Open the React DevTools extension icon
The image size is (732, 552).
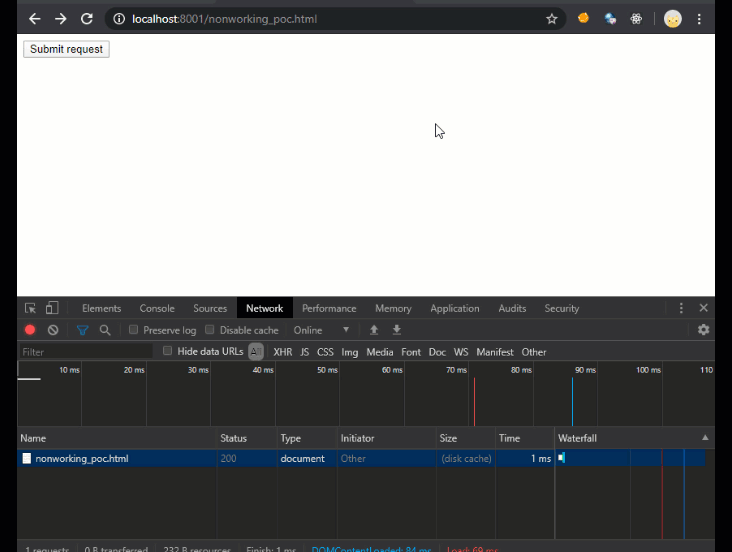[636, 19]
